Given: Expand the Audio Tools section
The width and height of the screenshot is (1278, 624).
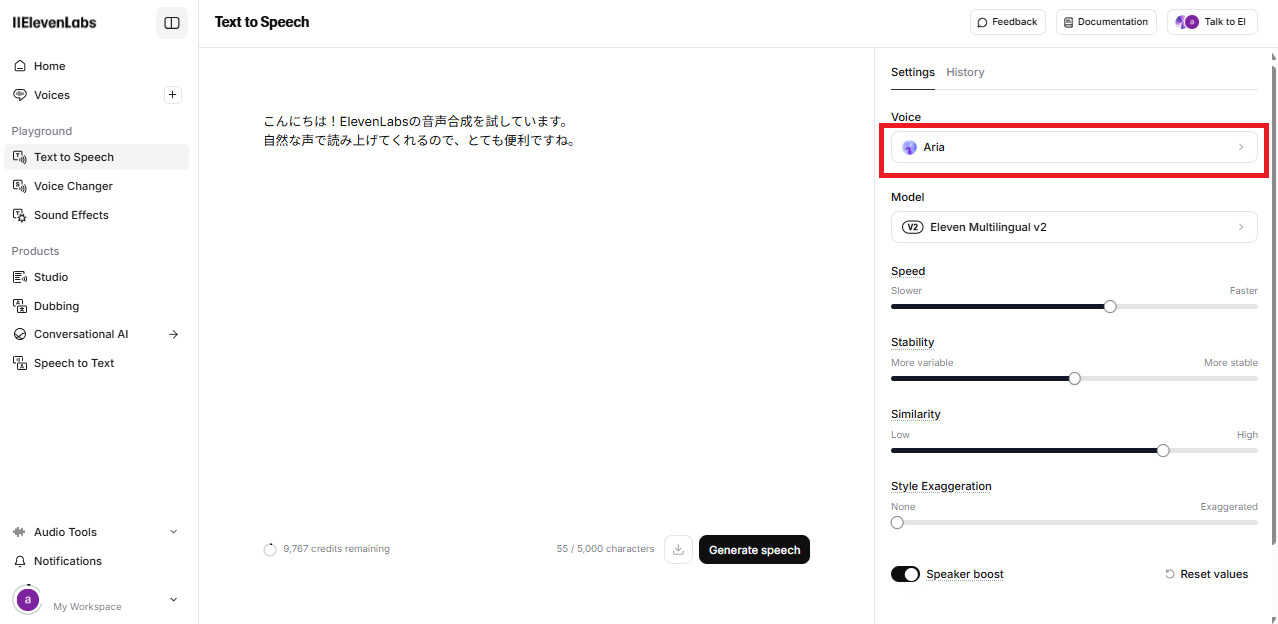Looking at the screenshot, I should (x=96, y=532).
